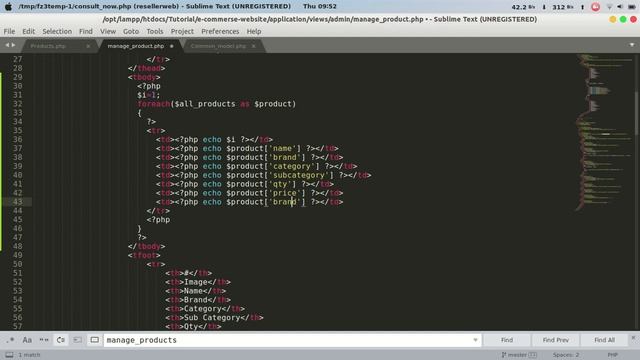
Task: Click the 1 match status text
Action: point(29,355)
